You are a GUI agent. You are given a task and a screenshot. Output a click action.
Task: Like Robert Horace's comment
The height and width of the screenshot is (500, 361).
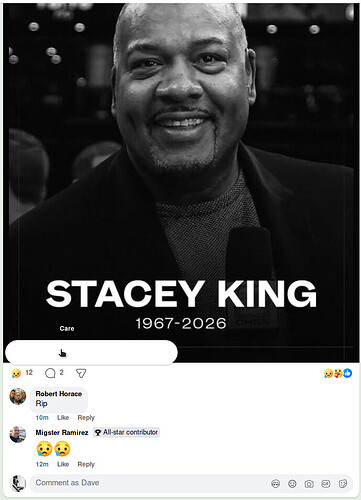coord(63,418)
